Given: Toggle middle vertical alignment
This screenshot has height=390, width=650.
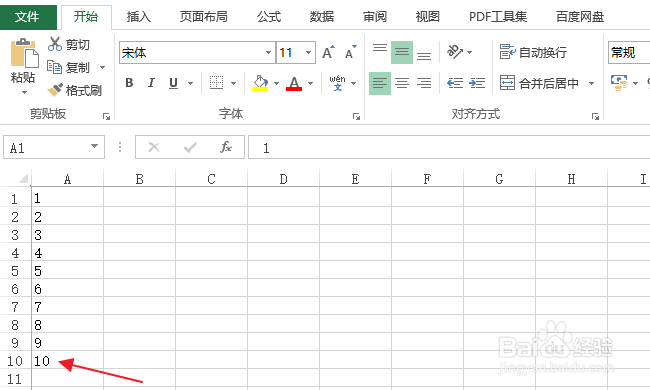Looking at the screenshot, I should point(402,52).
